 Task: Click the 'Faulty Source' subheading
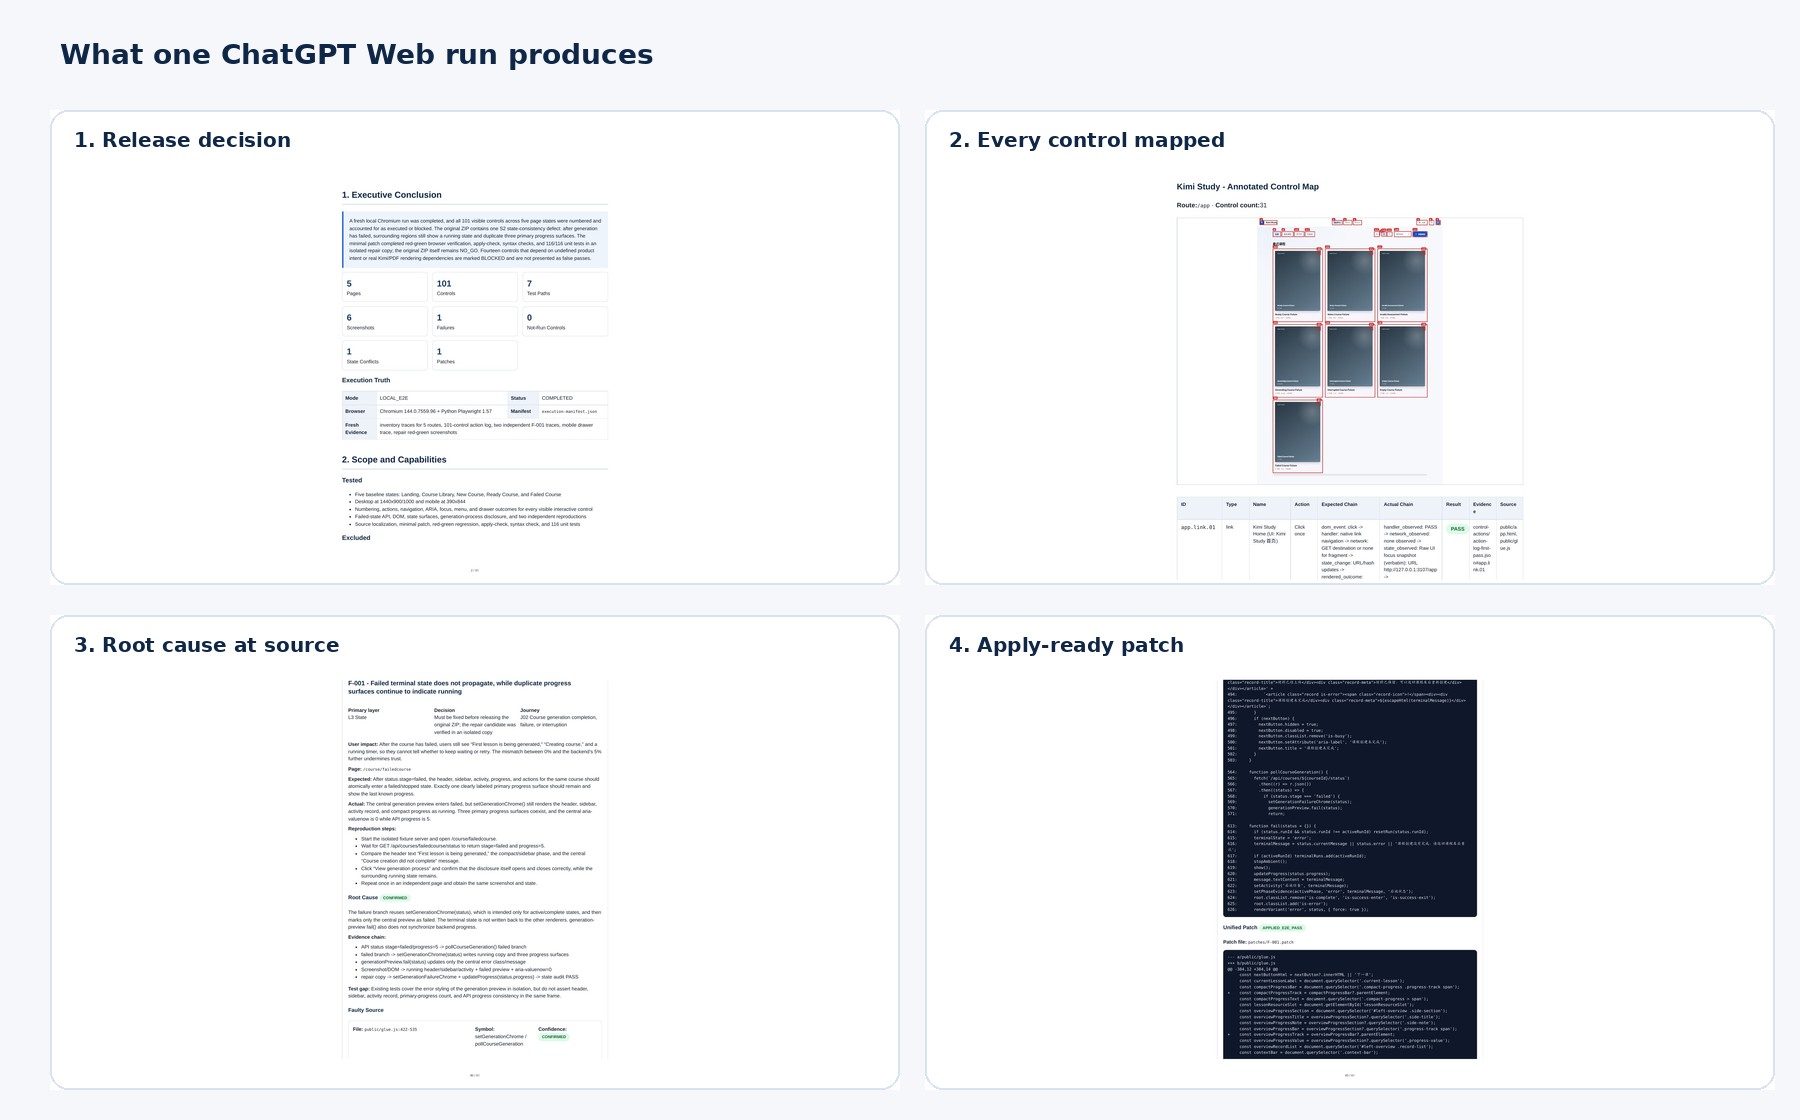[366, 1010]
